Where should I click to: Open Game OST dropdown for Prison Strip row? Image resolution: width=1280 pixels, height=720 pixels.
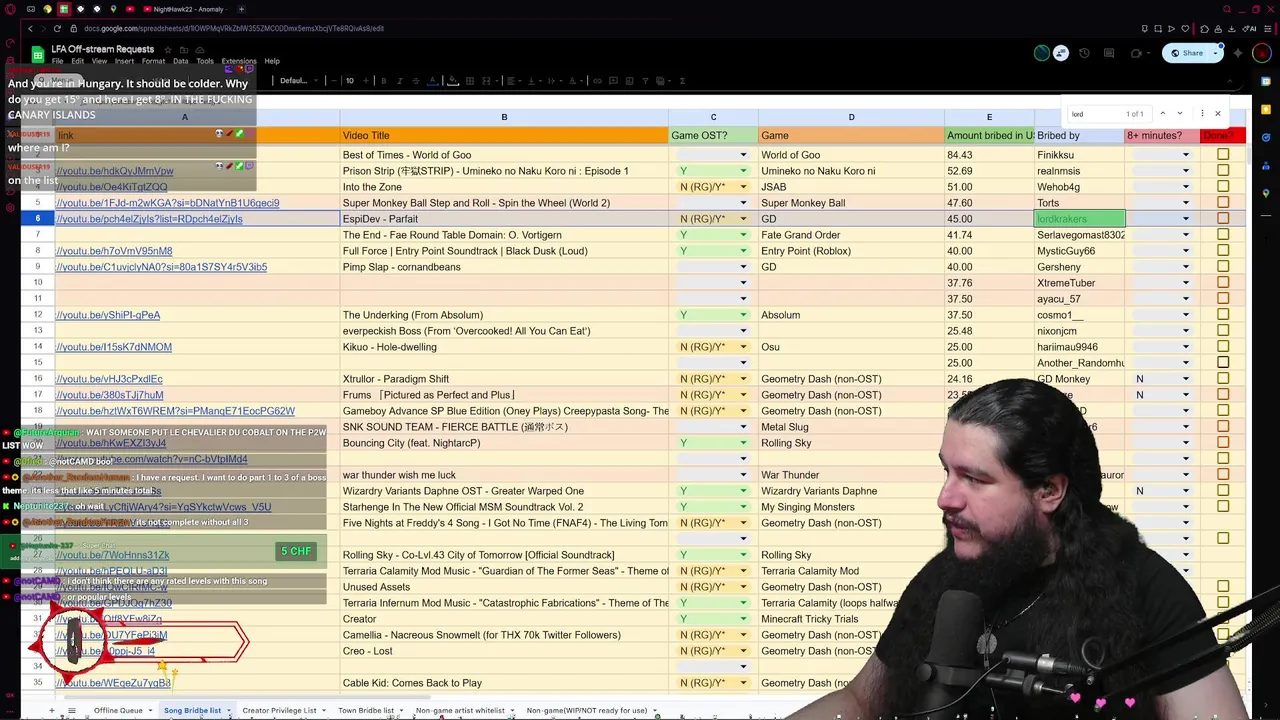pos(743,171)
